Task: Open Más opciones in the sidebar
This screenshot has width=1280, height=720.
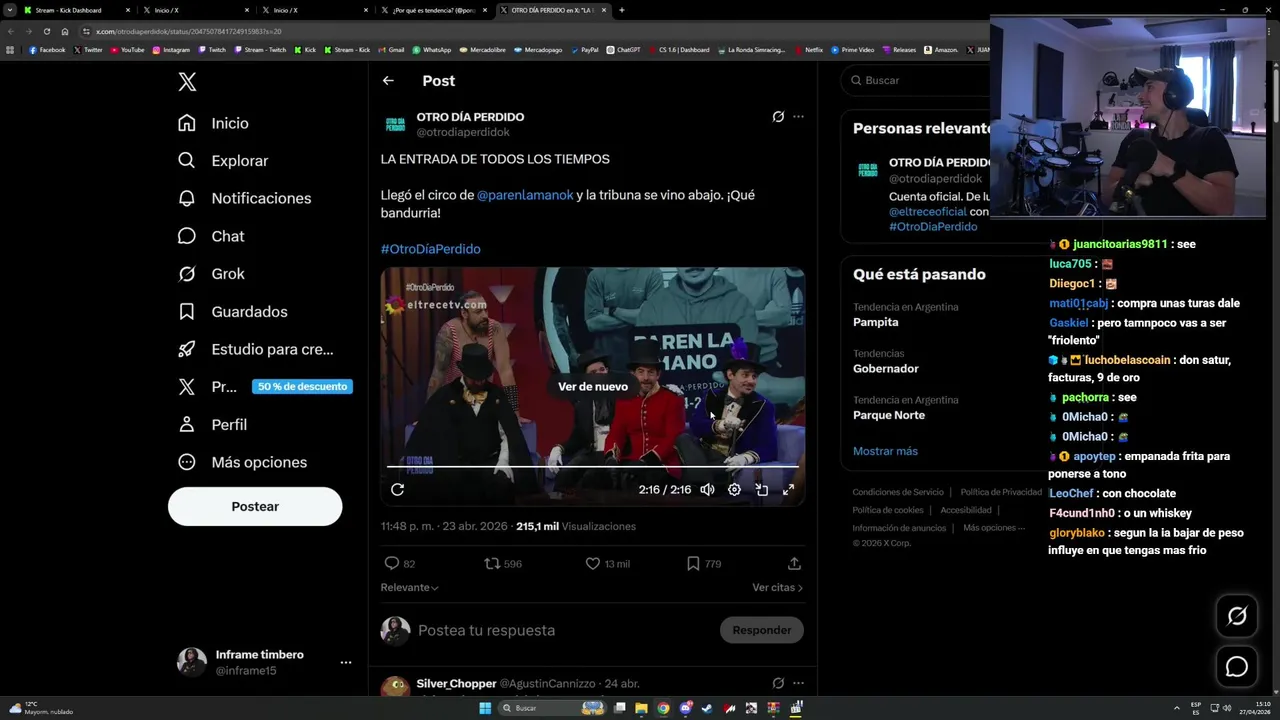Action: (x=242, y=462)
